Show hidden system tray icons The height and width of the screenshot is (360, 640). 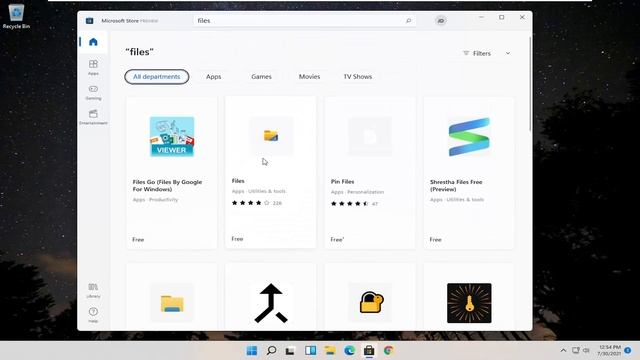(x=563, y=351)
